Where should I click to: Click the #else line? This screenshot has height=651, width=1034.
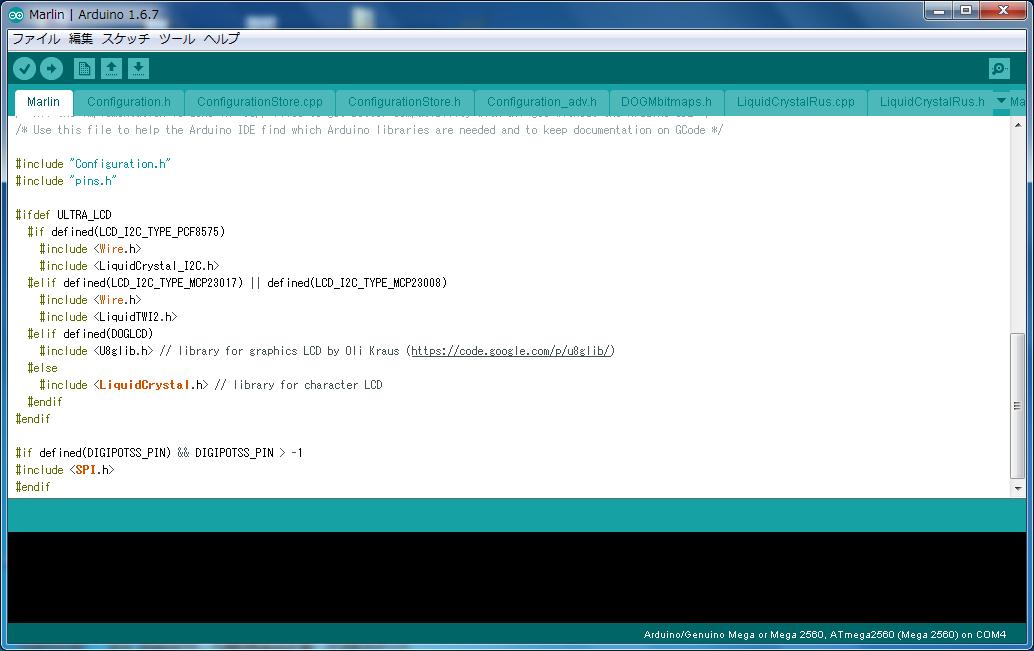42,368
